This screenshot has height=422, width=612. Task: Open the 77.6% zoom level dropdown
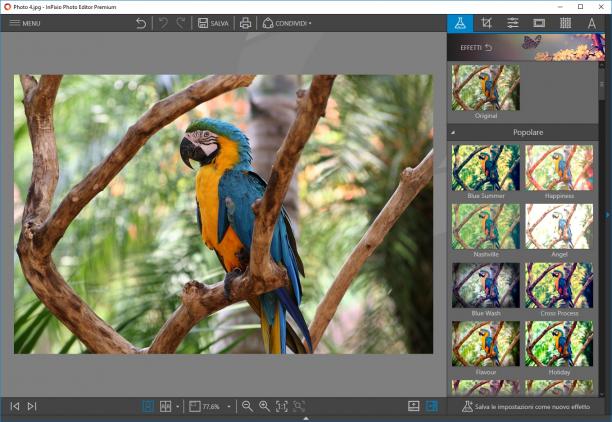pos(229,407)
